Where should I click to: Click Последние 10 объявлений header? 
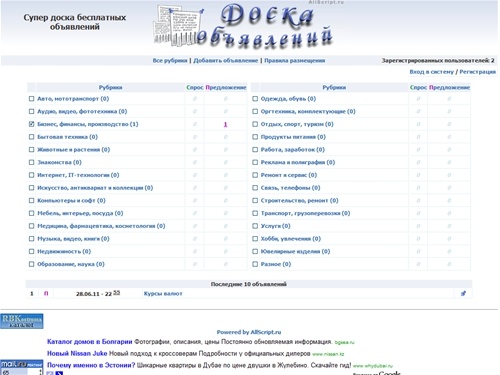pos(249,284)
